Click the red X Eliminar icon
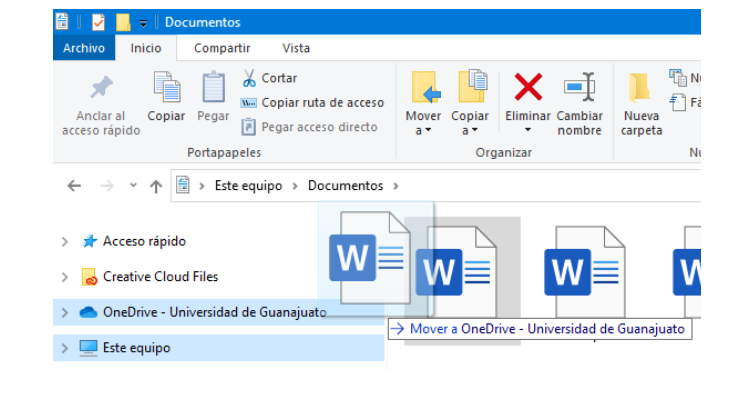Image resolution: width=739 pixels, height=394 pixels. pos(528,87)
